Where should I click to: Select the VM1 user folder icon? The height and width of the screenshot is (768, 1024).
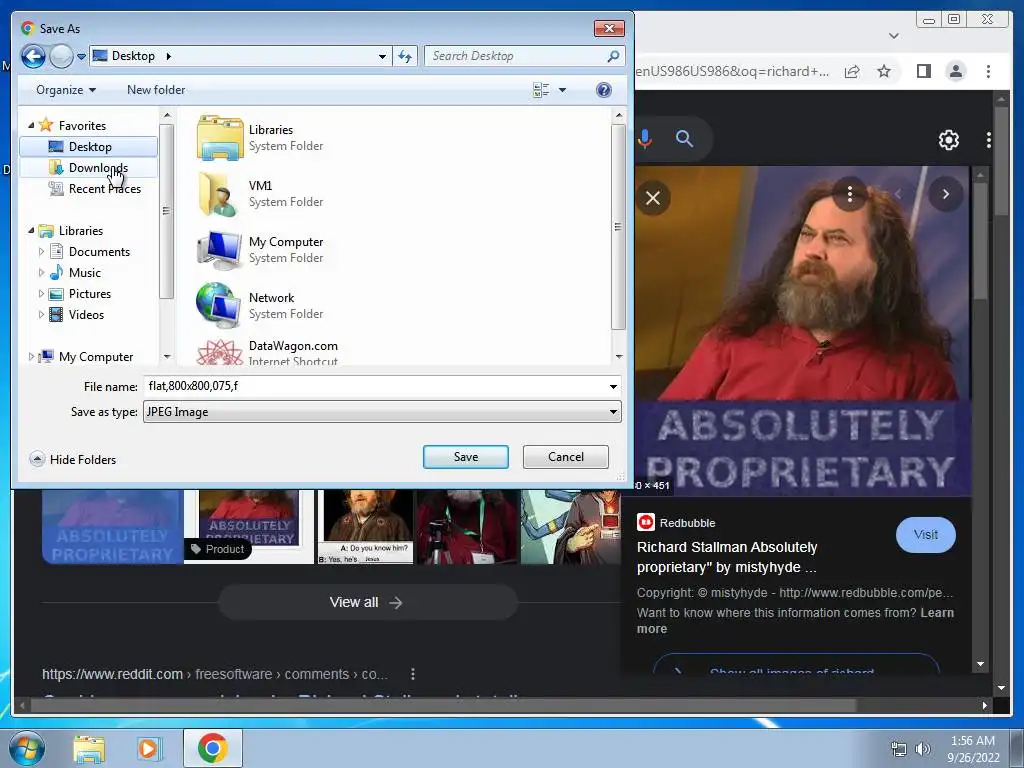[x=217, y=194]
